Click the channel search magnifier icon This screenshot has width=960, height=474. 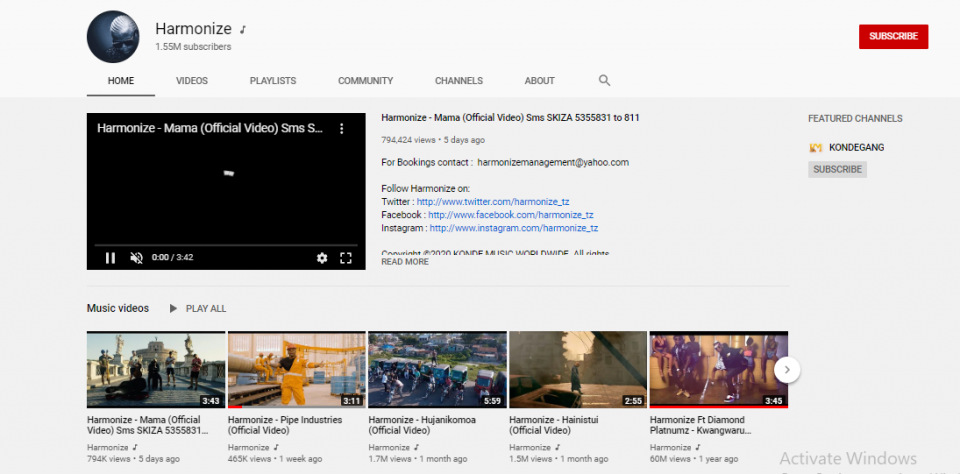click(x=604, y=81)
